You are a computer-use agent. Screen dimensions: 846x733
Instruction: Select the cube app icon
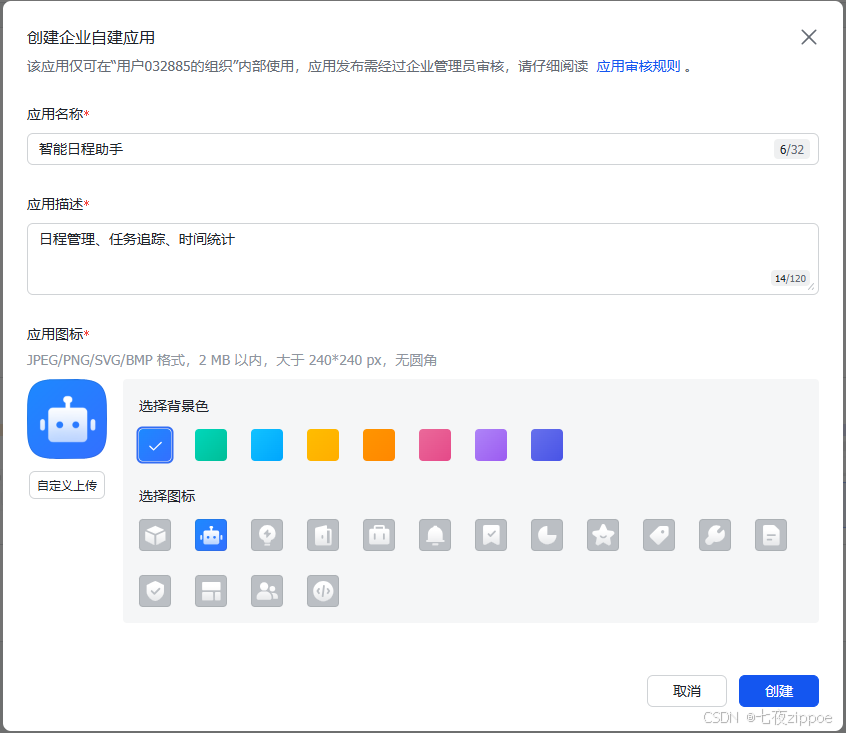[x=155, y=535]
